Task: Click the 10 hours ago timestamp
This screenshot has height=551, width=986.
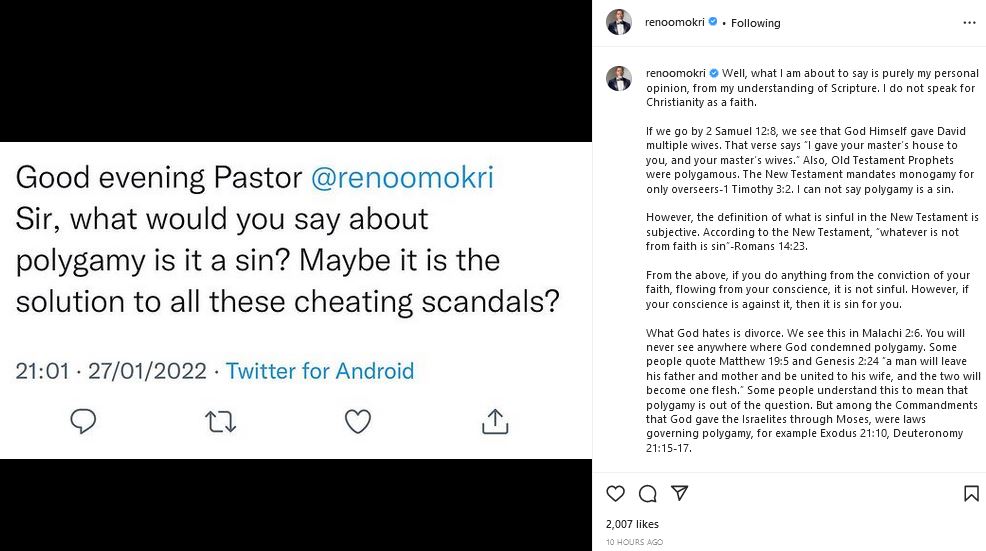Action: 634,542
